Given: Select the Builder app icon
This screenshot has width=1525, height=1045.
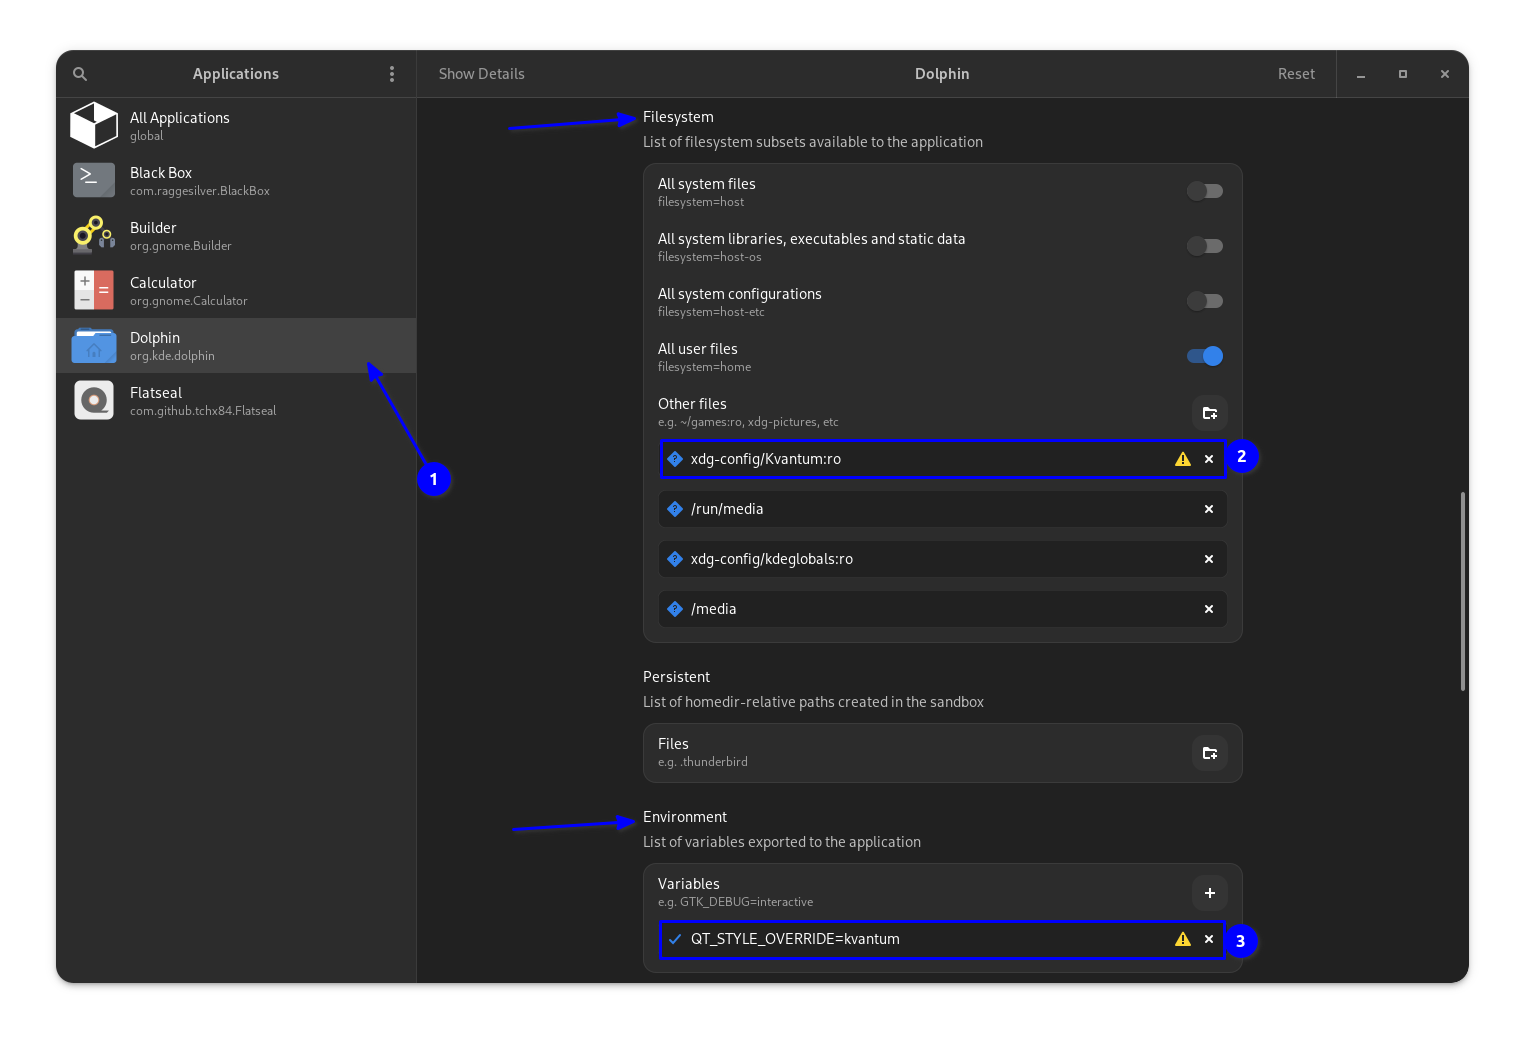Looking at the screenshot, I should [94, 235].
